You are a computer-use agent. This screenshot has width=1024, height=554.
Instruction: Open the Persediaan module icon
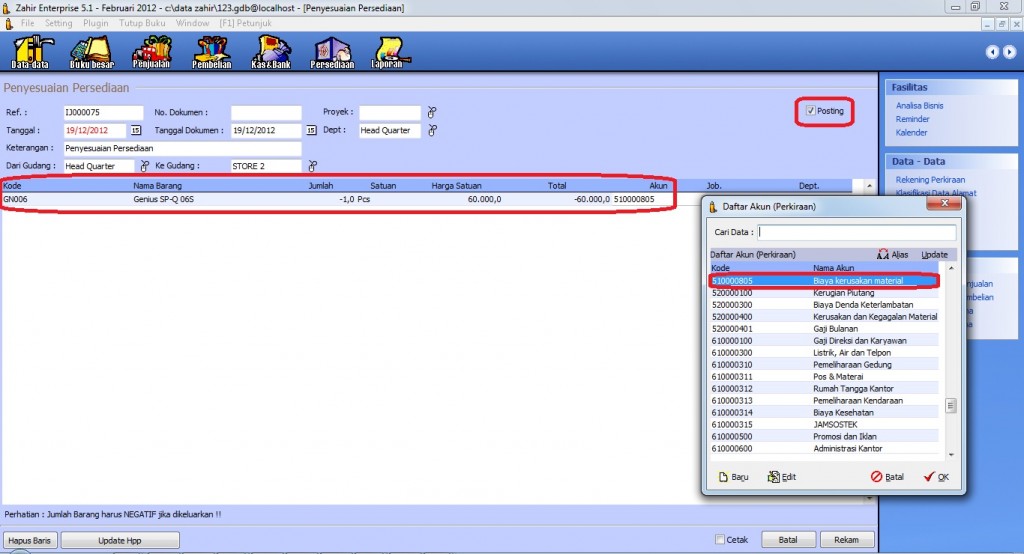[x=333, y=52]
